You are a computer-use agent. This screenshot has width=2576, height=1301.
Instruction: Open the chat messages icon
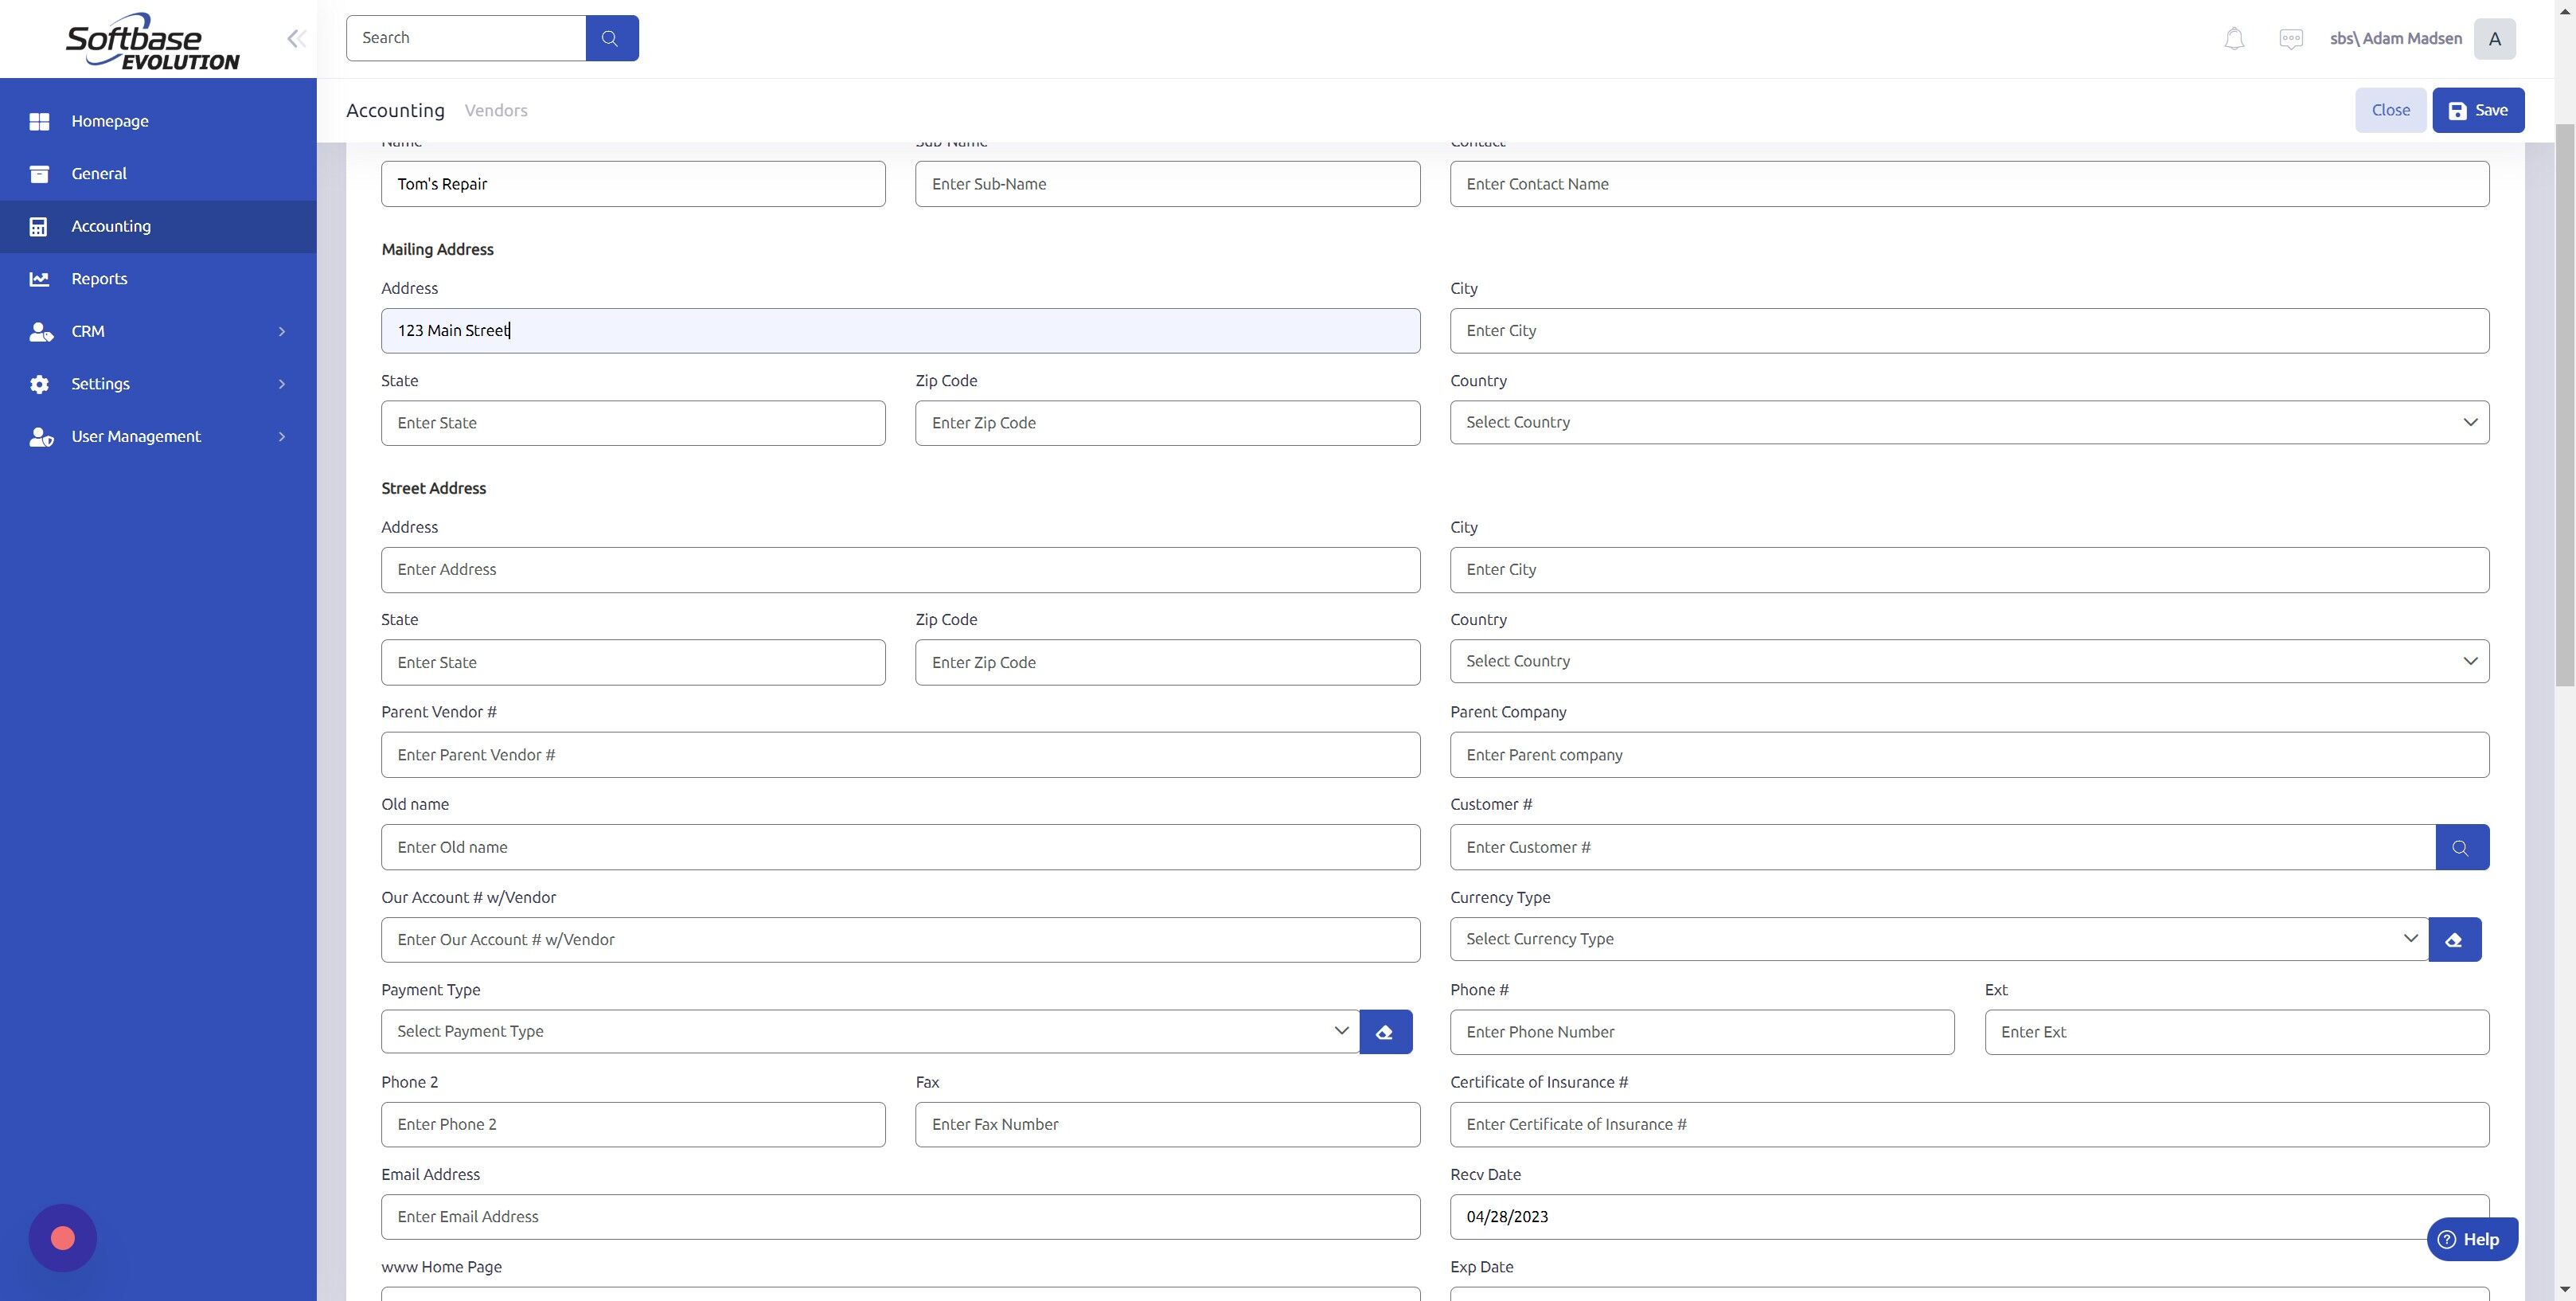(2291, 38)
